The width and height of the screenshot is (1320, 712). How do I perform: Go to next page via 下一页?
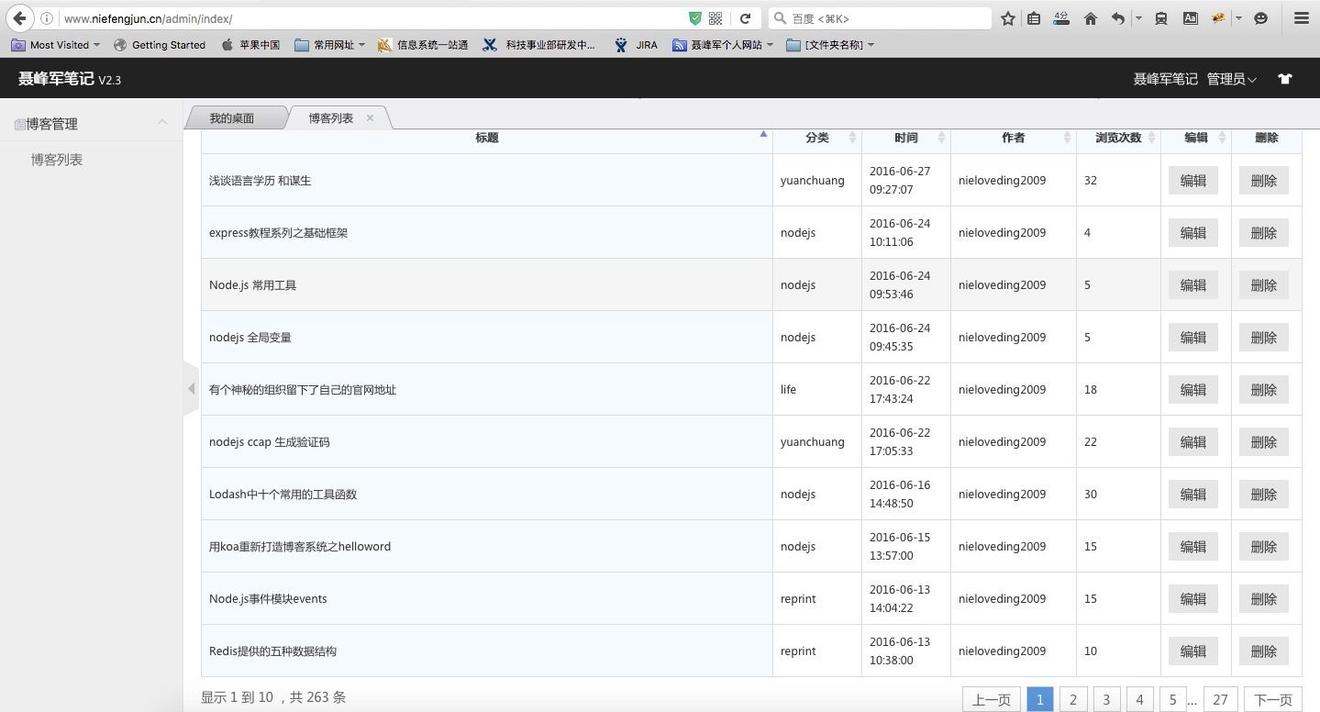click(x=1271, y=698)
